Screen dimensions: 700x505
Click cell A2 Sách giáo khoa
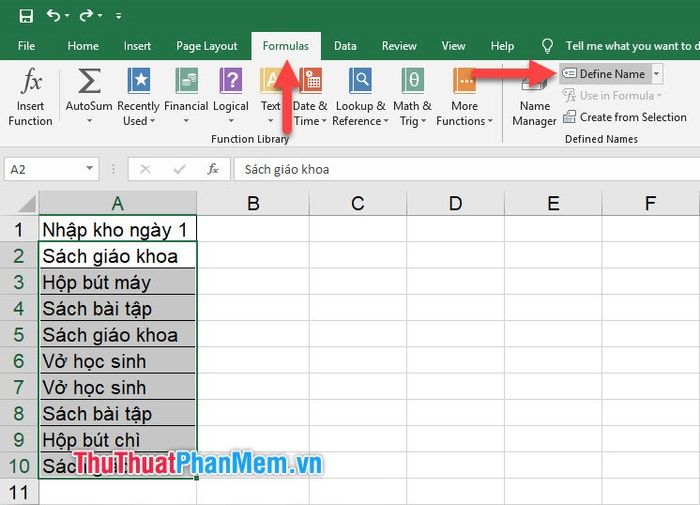[x=117, y=255]
